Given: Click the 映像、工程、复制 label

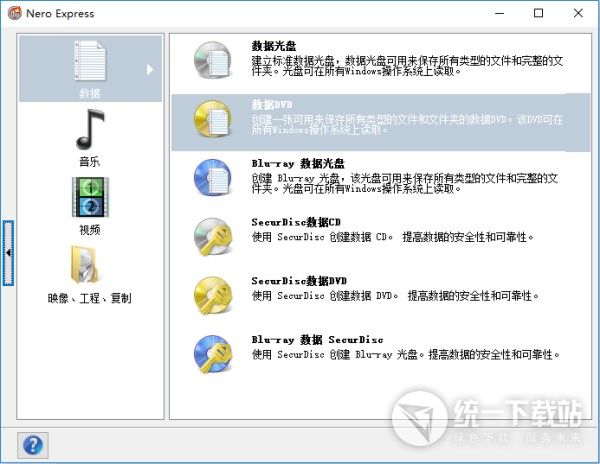Looking at the screenshot, I should point(89,298).
